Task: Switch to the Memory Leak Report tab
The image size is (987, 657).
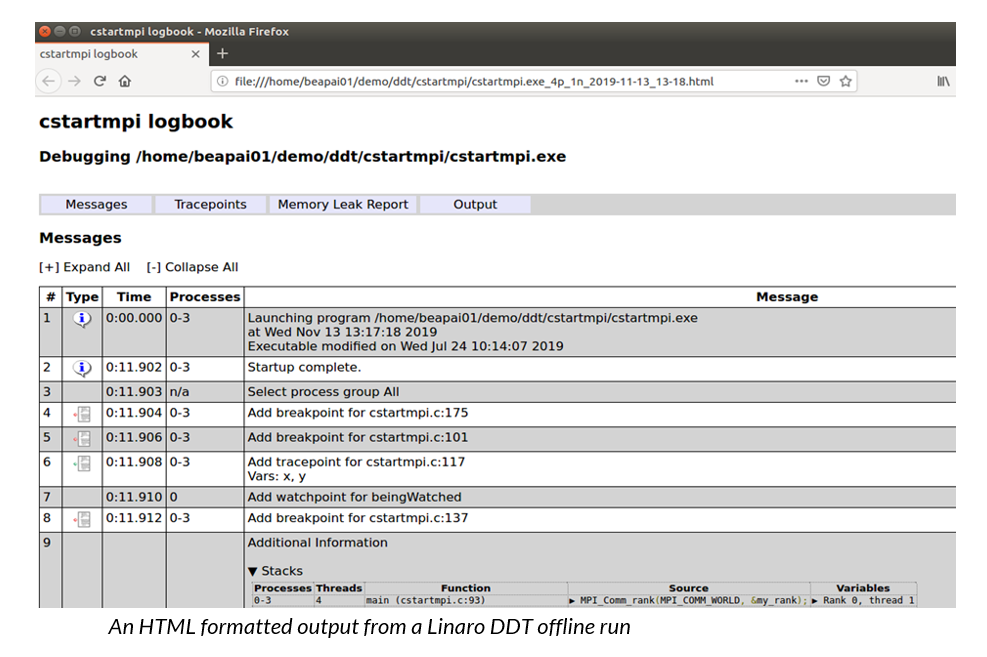Action: point(343,204)
